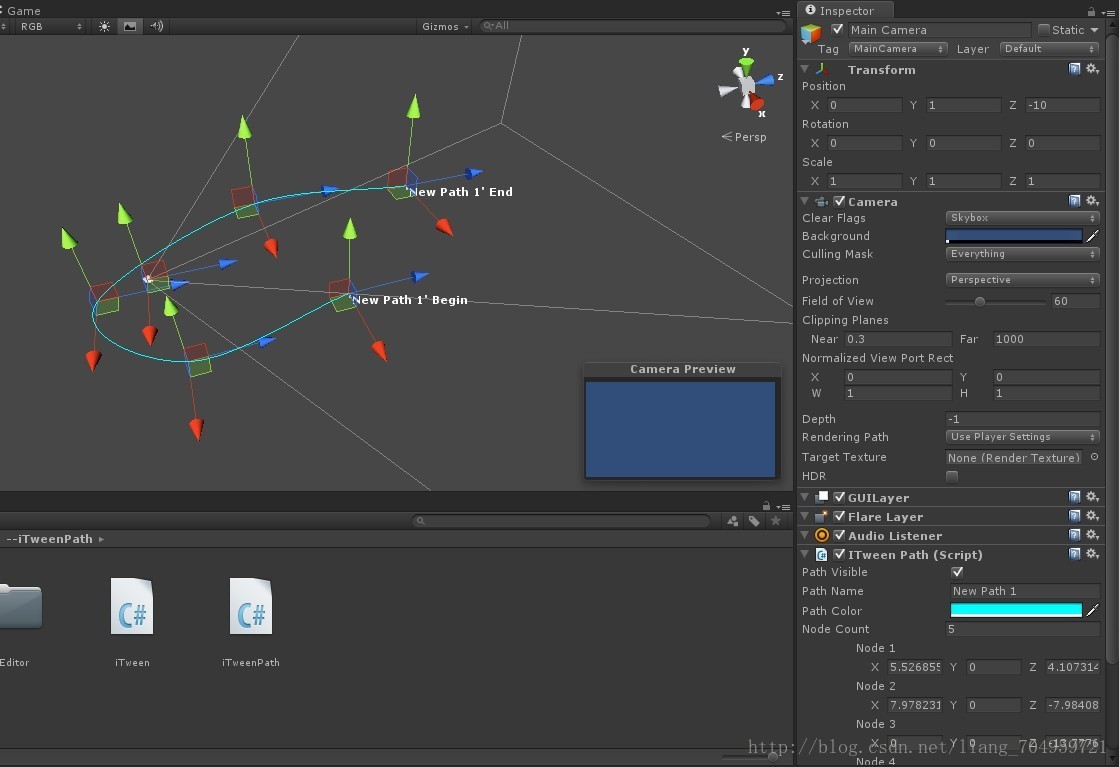1119x767 pixels.
Task: Toggle the Static checkbox
Action: (x=1044, y=30)
